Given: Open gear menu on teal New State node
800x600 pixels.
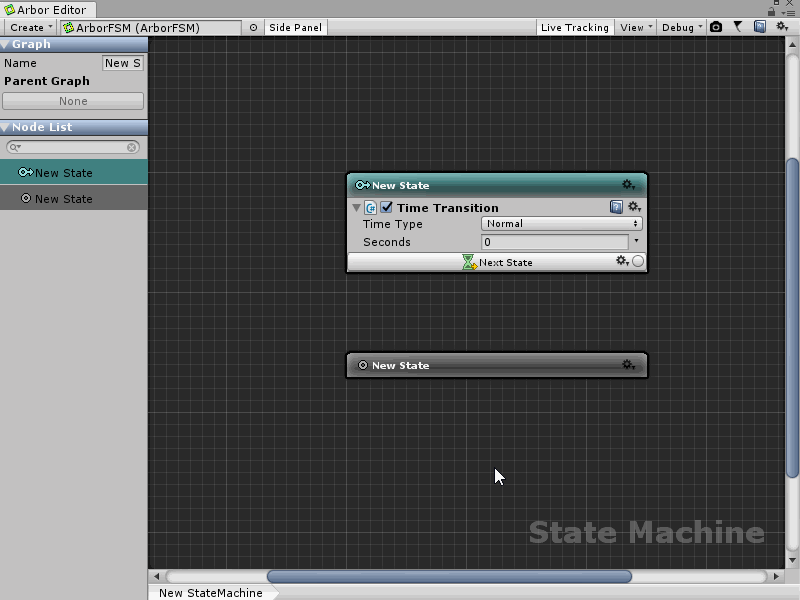Looking at the screenshot, I should coord(628,185).
